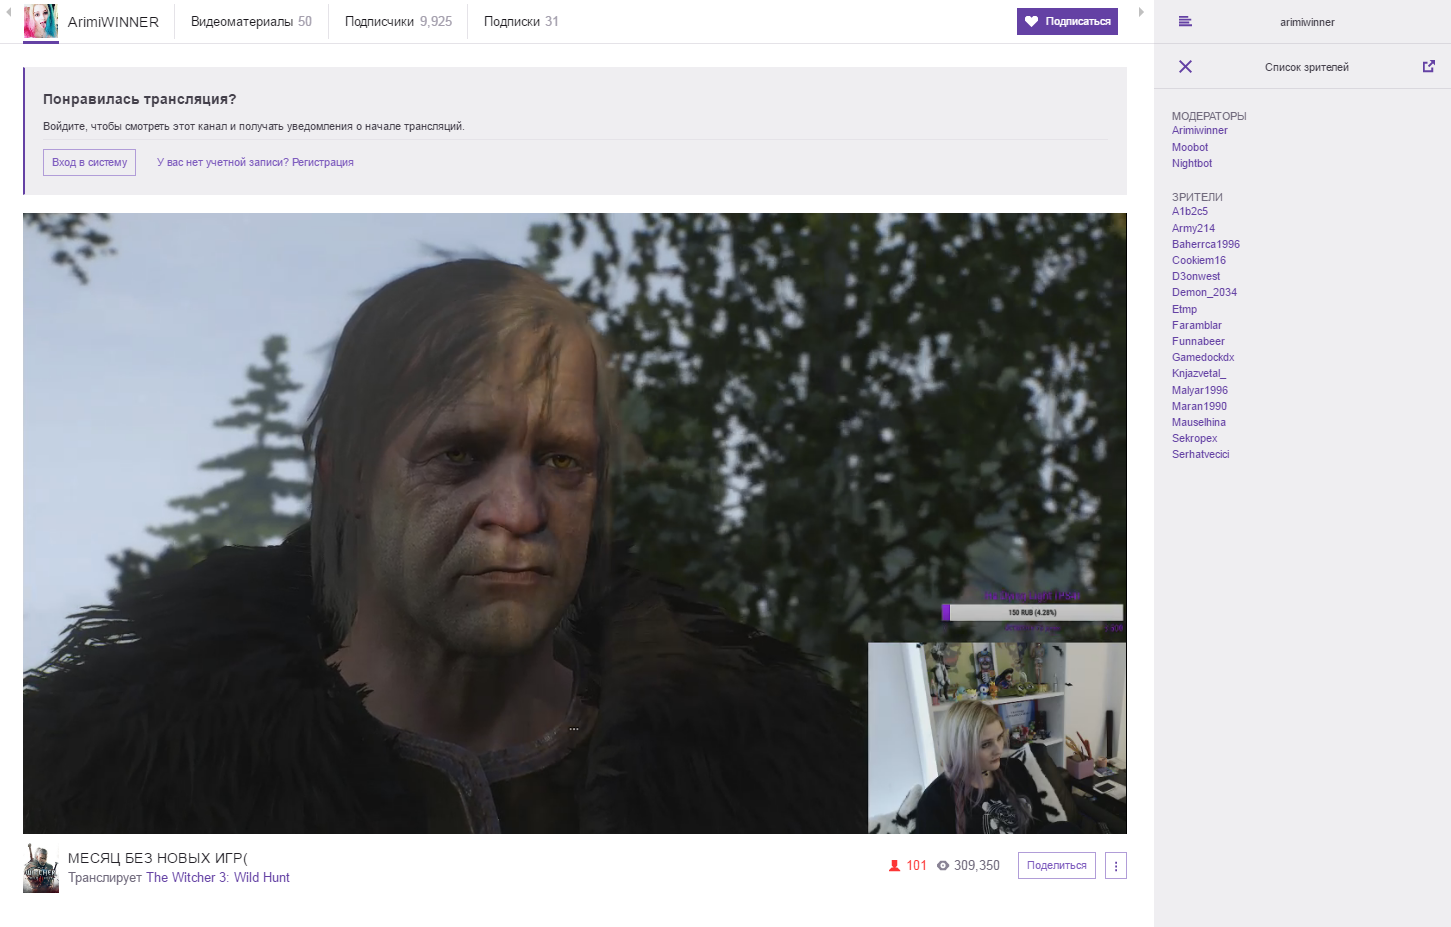Viewport: 1451px width, 927px height.
Task: Click the arimiwinner chat header title
Action: pyautogui.click(x=1307, y=22)
